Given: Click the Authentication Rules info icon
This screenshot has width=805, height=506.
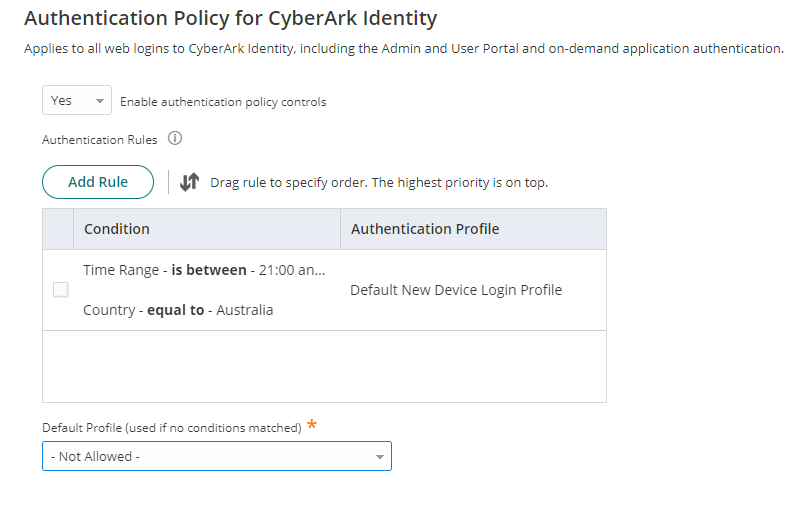Looking at the screenshot, I should (x=175, y=139).
